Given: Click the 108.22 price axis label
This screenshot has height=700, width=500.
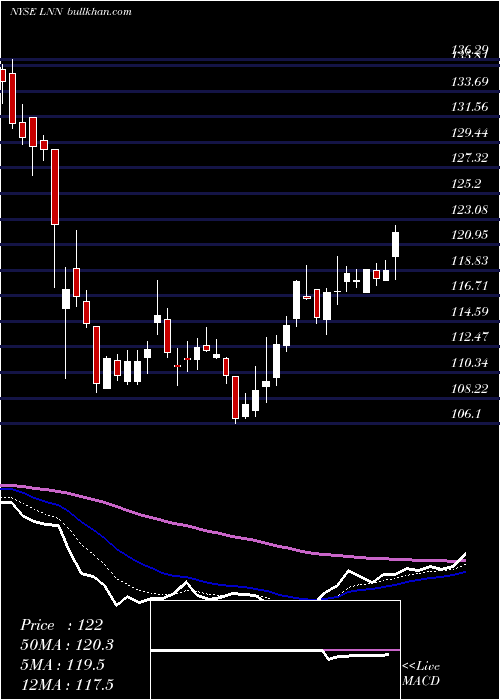Looking at the screenshot, I should 470,388.
